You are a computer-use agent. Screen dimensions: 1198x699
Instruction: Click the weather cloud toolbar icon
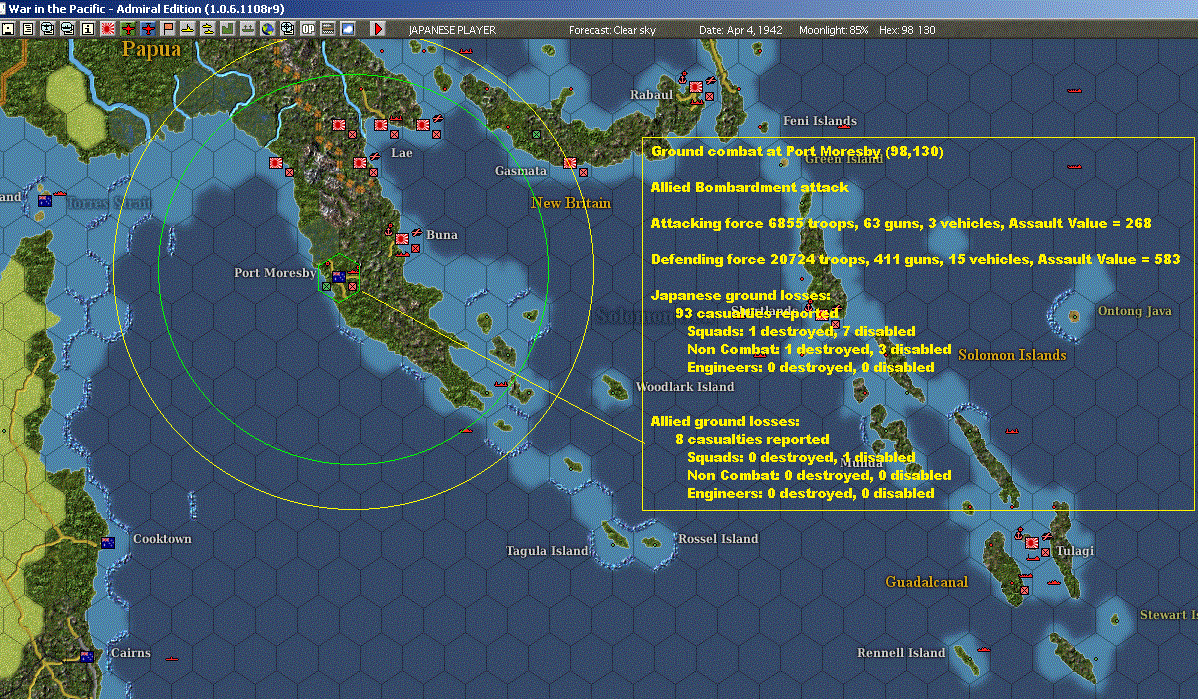click(348, 29)
